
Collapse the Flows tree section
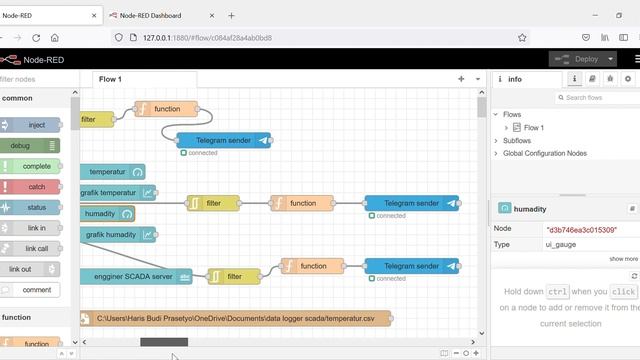pos(496,114)
